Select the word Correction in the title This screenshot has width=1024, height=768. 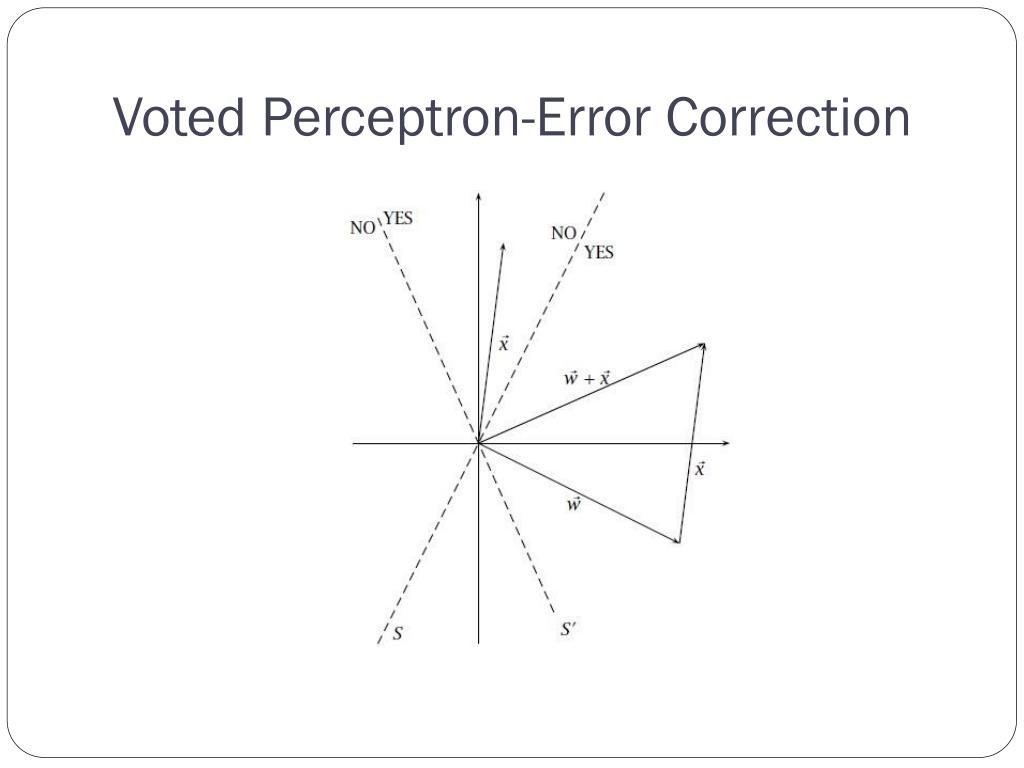click(x=788, y=118)
